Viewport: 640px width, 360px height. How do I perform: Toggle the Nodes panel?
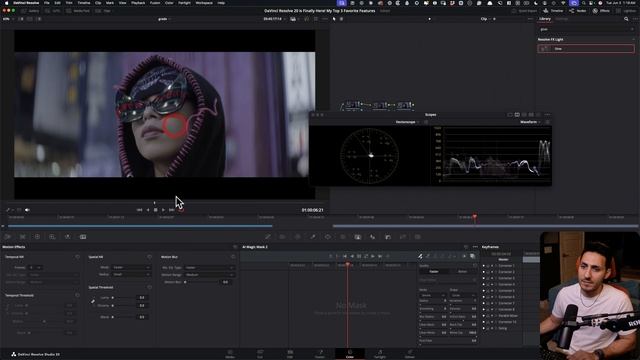[x=578, y=11]
